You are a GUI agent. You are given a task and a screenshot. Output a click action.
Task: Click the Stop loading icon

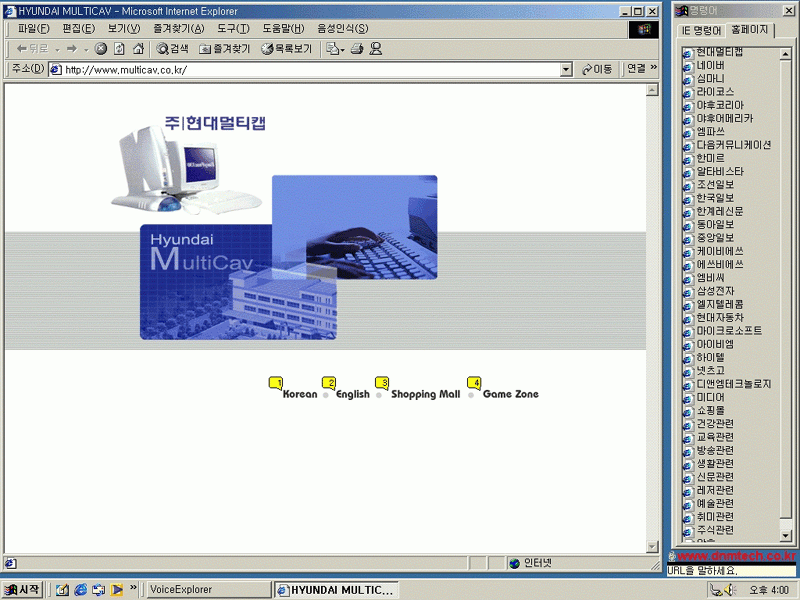click(x=101, y=49)
